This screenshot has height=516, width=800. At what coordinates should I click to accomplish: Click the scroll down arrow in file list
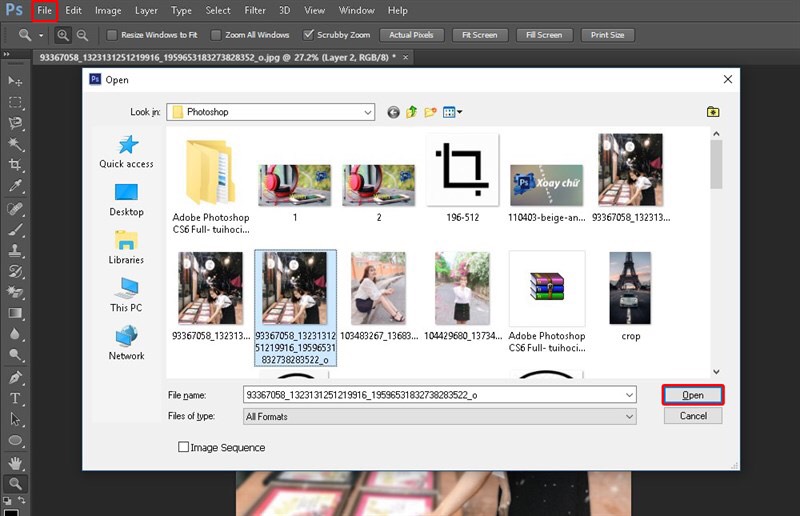coord(716,372)
